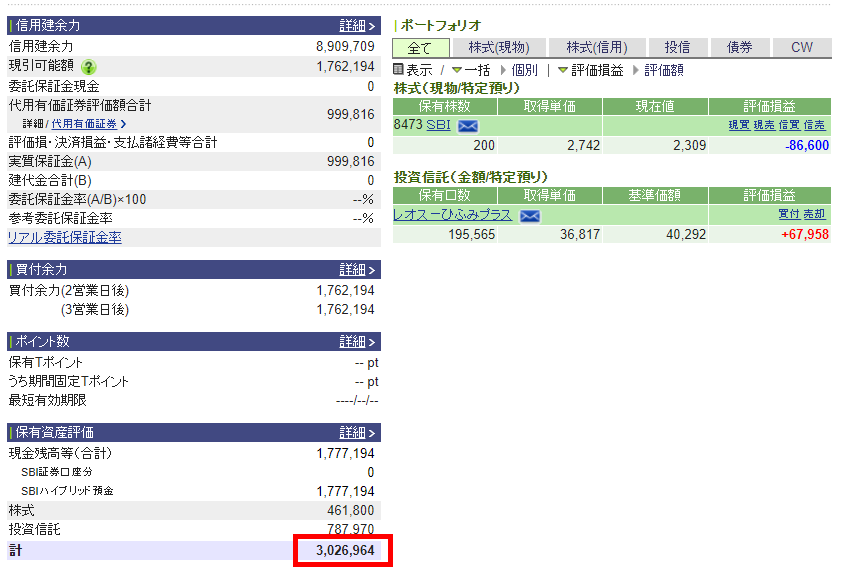The width and height of the screenshot is (844, 567).
Task: Click 信買 for SBI stock
Action: [x=789, y=125]
